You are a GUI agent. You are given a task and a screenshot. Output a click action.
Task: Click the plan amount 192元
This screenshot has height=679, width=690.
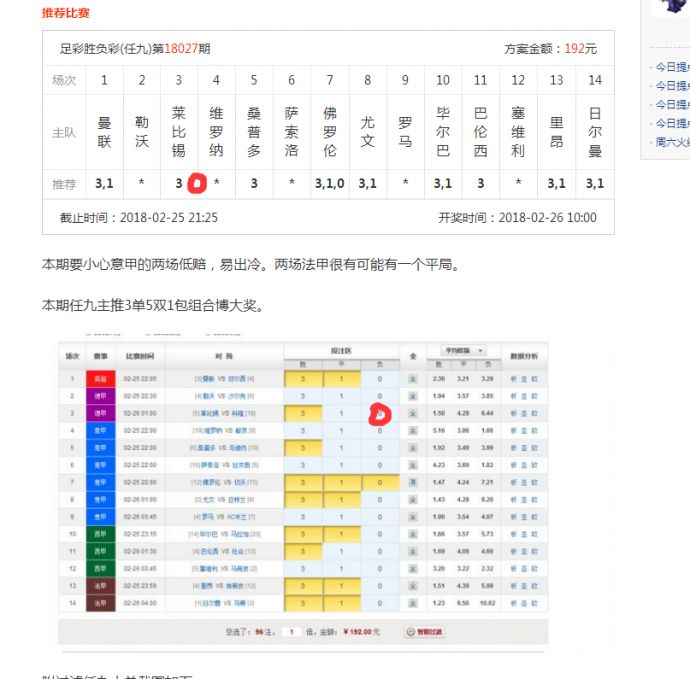tap(580, 48)
